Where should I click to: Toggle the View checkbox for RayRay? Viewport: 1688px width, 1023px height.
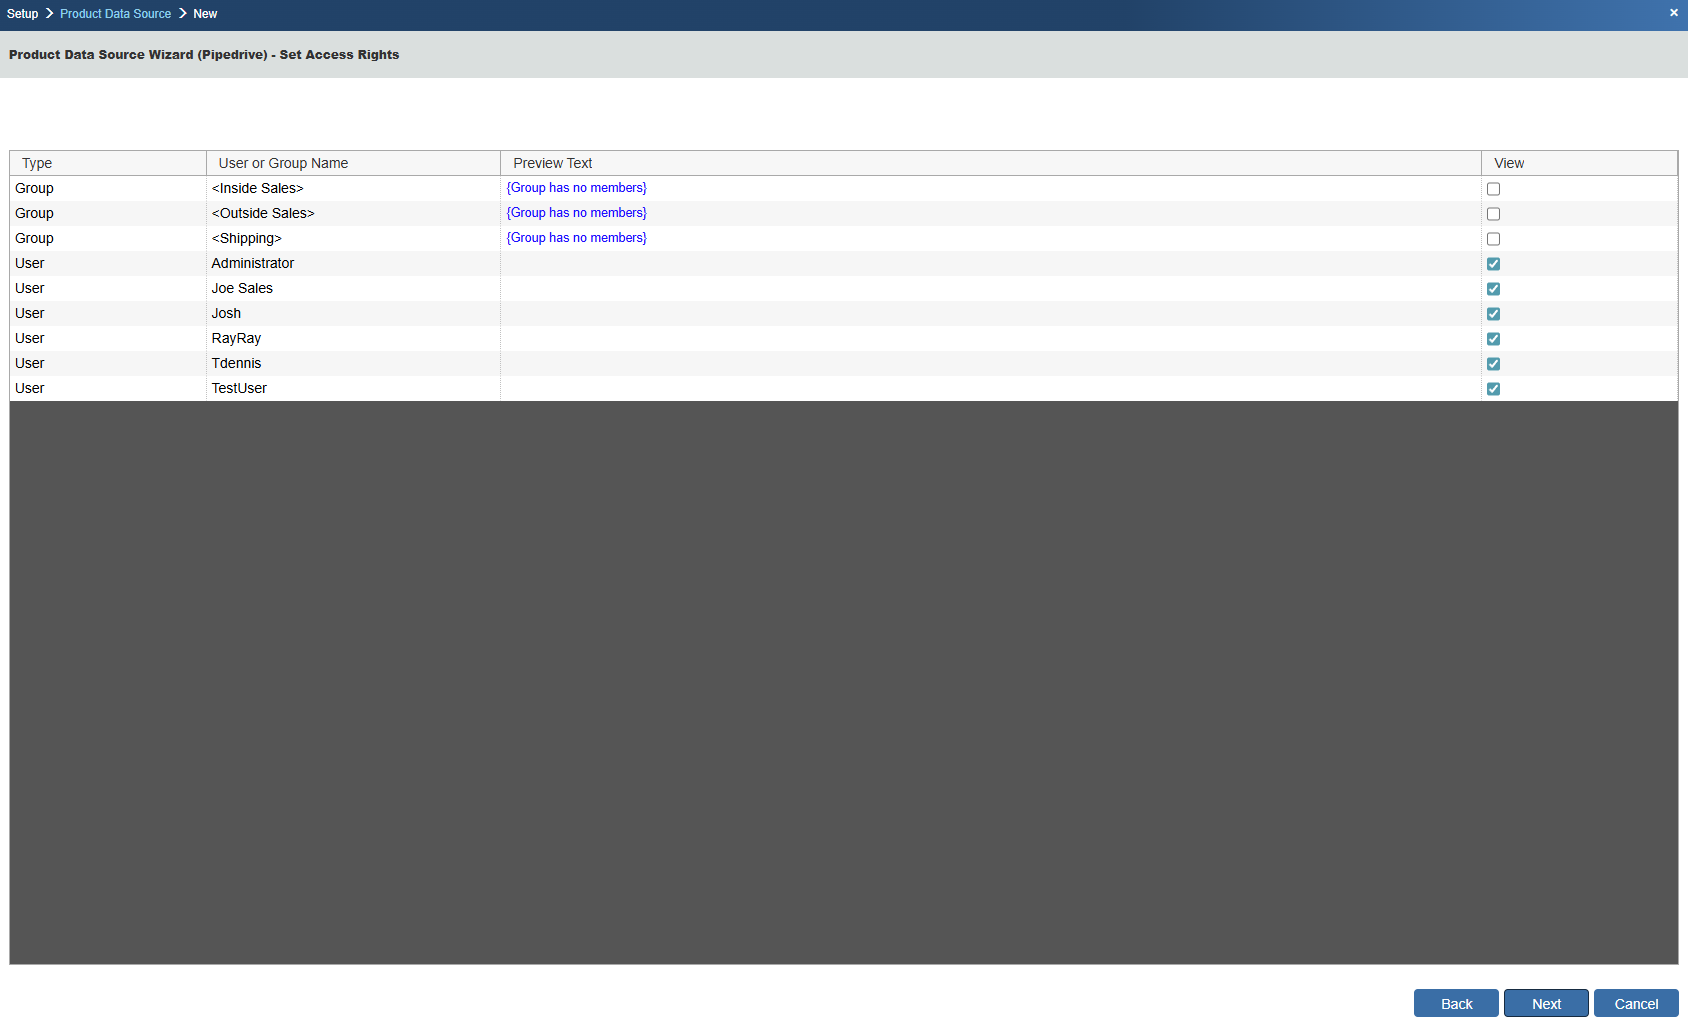point(1493,339)
